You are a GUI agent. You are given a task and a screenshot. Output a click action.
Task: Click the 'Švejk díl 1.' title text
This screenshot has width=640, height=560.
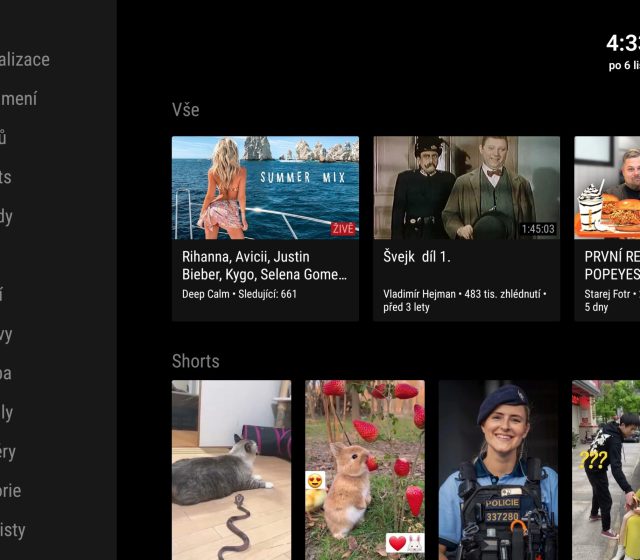(417, 256)
